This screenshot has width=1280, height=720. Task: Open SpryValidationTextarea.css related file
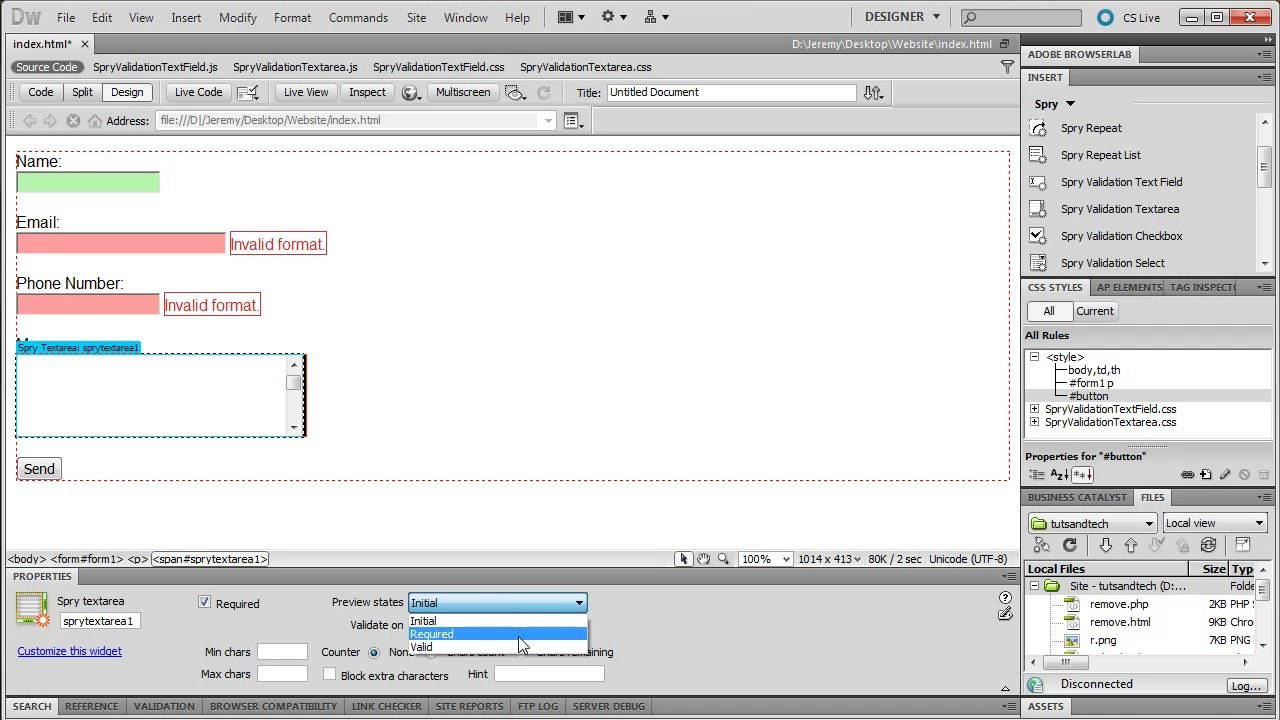pyautogui.click(x=585, y=67)
